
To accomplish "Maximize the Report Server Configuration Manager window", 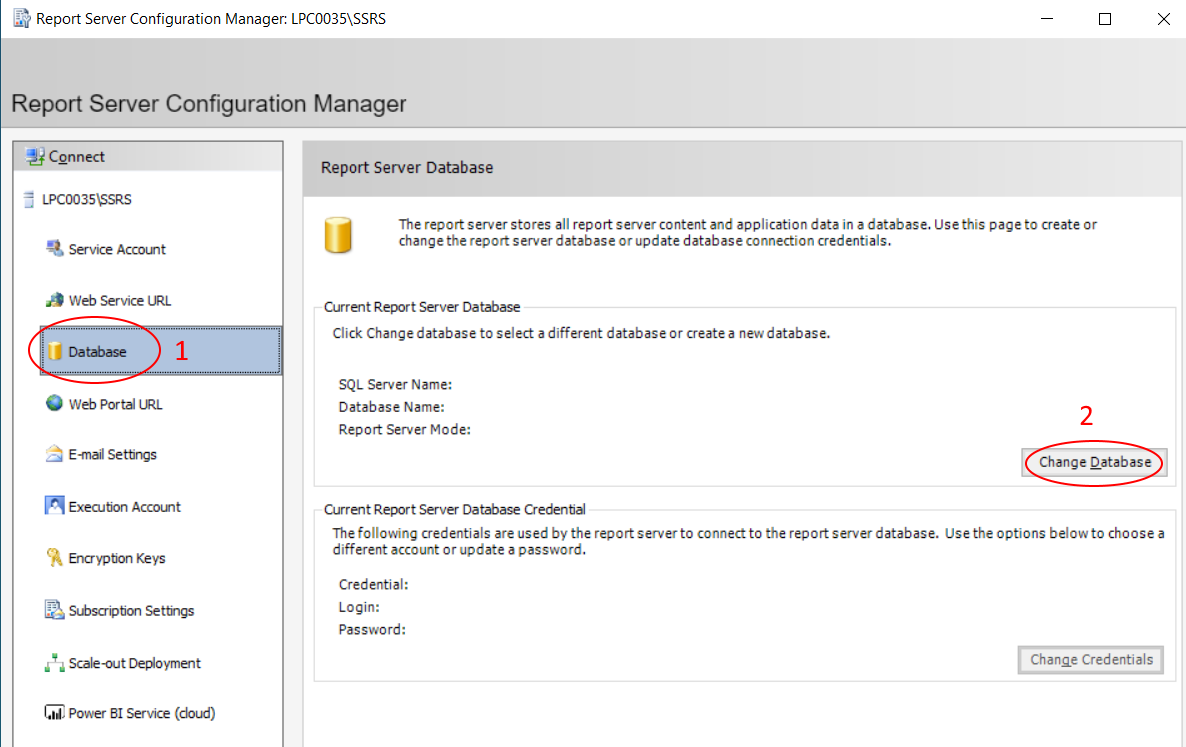I will pos(1105,19).
